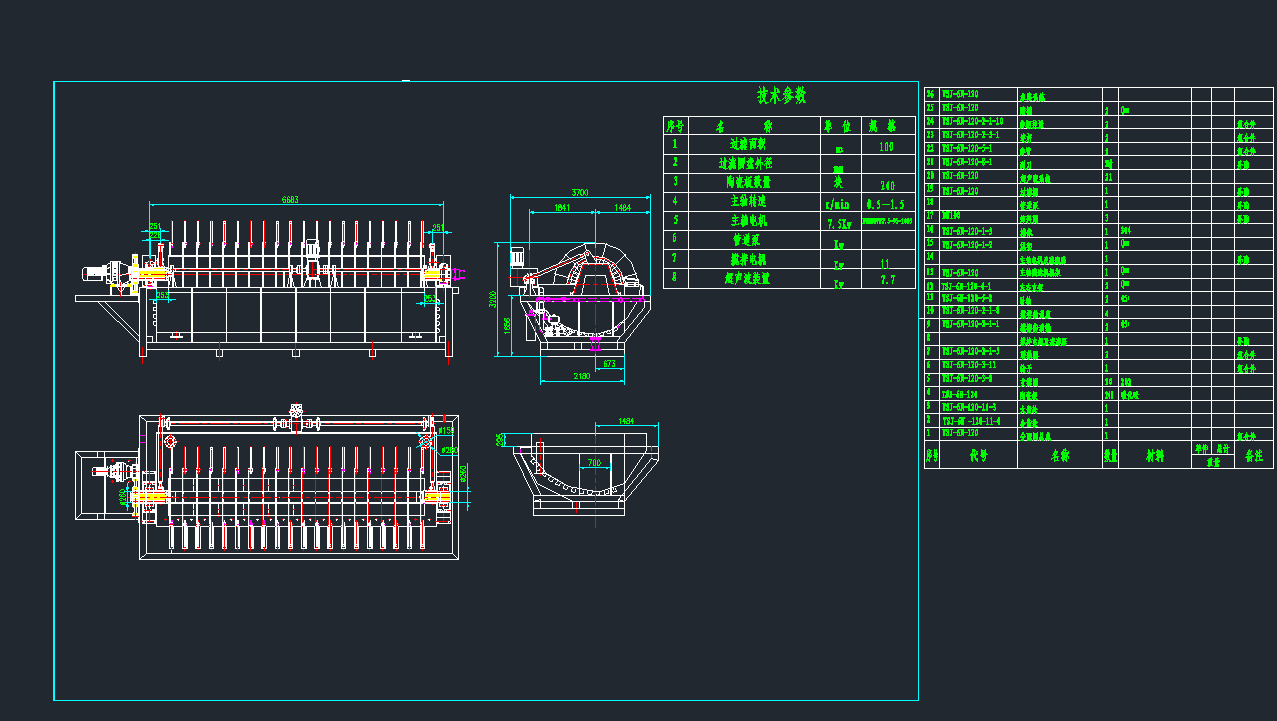Image resolution: width=1277 pixels, height=721 pixels.
Task: Click the '过滤面积' parameter name cell
Action: (x=753, y=144)
